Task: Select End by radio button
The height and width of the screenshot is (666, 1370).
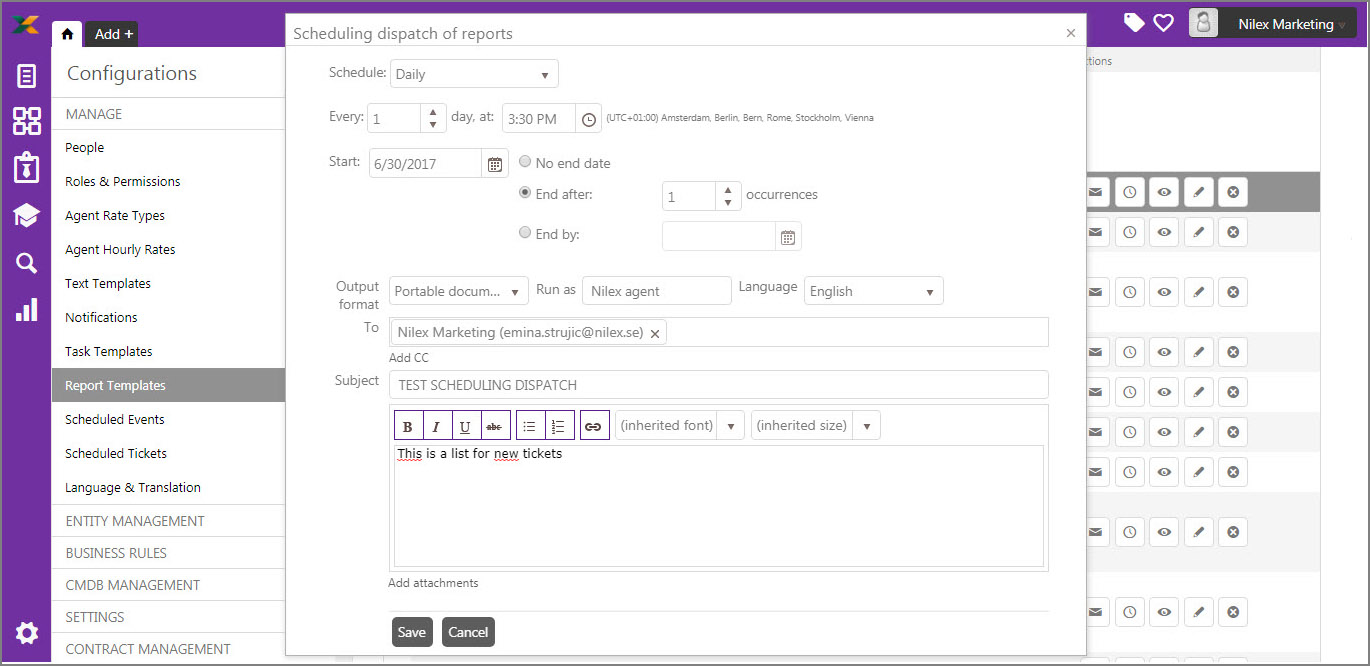Action: point(525,233)
